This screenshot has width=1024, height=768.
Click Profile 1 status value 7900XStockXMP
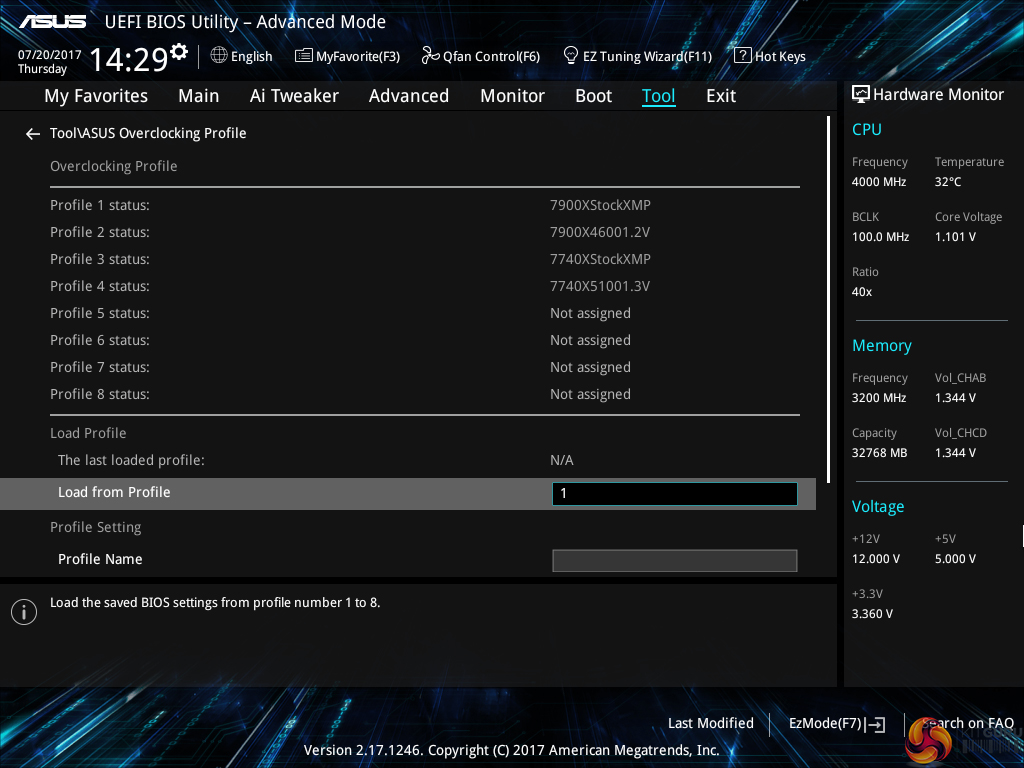click(x=600, y=205)
